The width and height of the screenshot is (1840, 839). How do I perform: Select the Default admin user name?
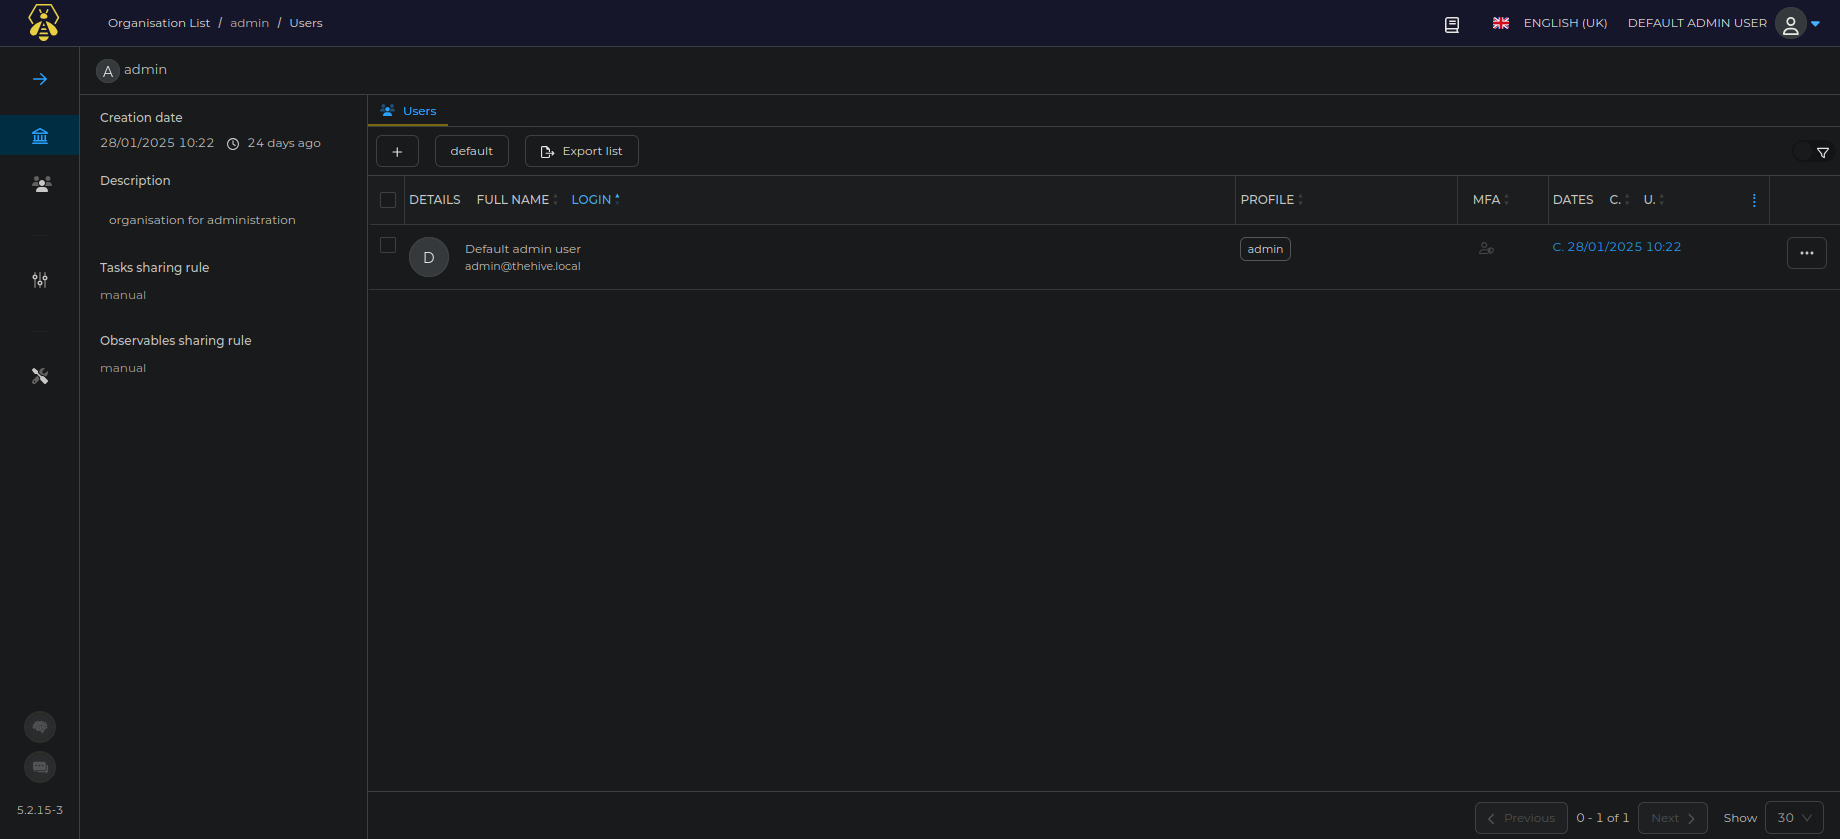tap(523, 249)
